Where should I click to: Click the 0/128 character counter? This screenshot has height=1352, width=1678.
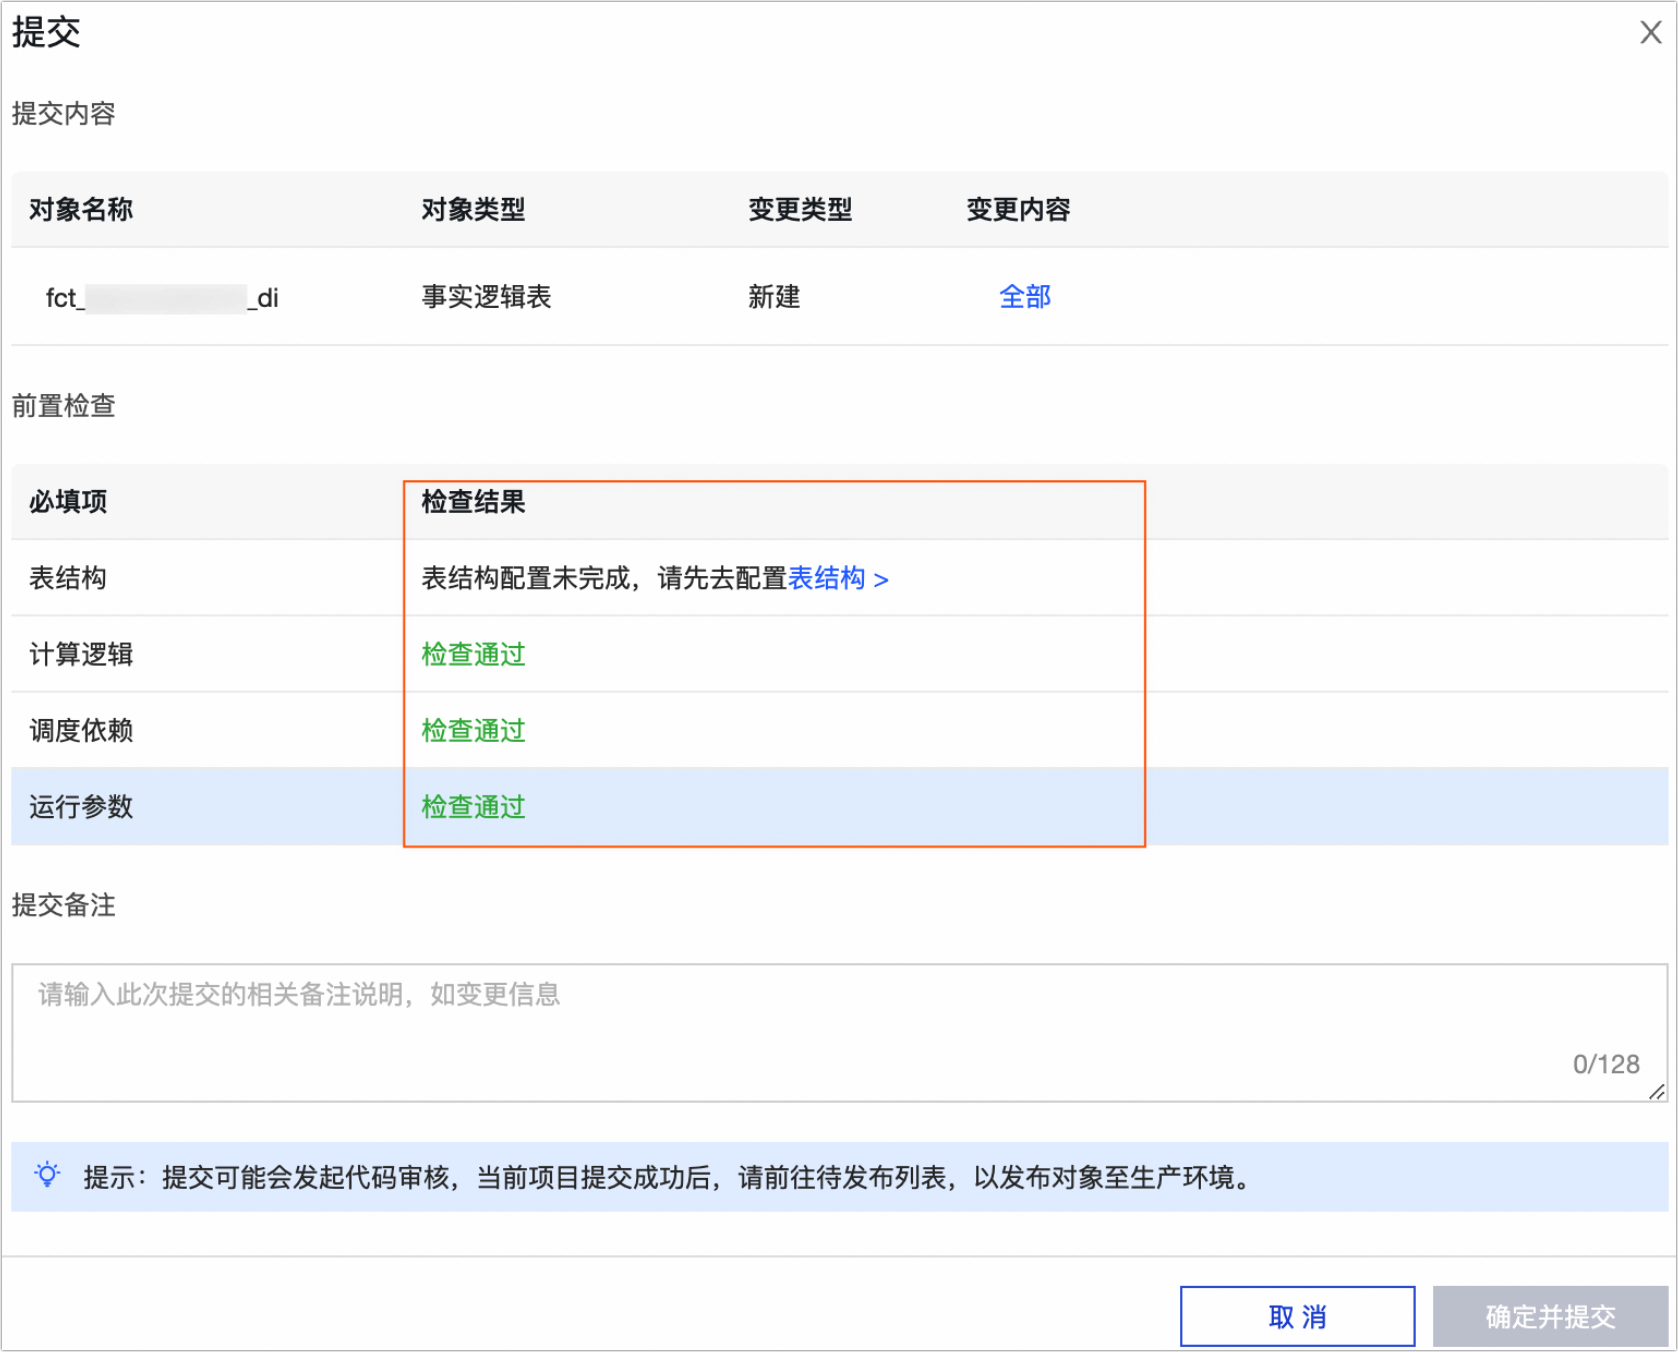point(1606,1064)
